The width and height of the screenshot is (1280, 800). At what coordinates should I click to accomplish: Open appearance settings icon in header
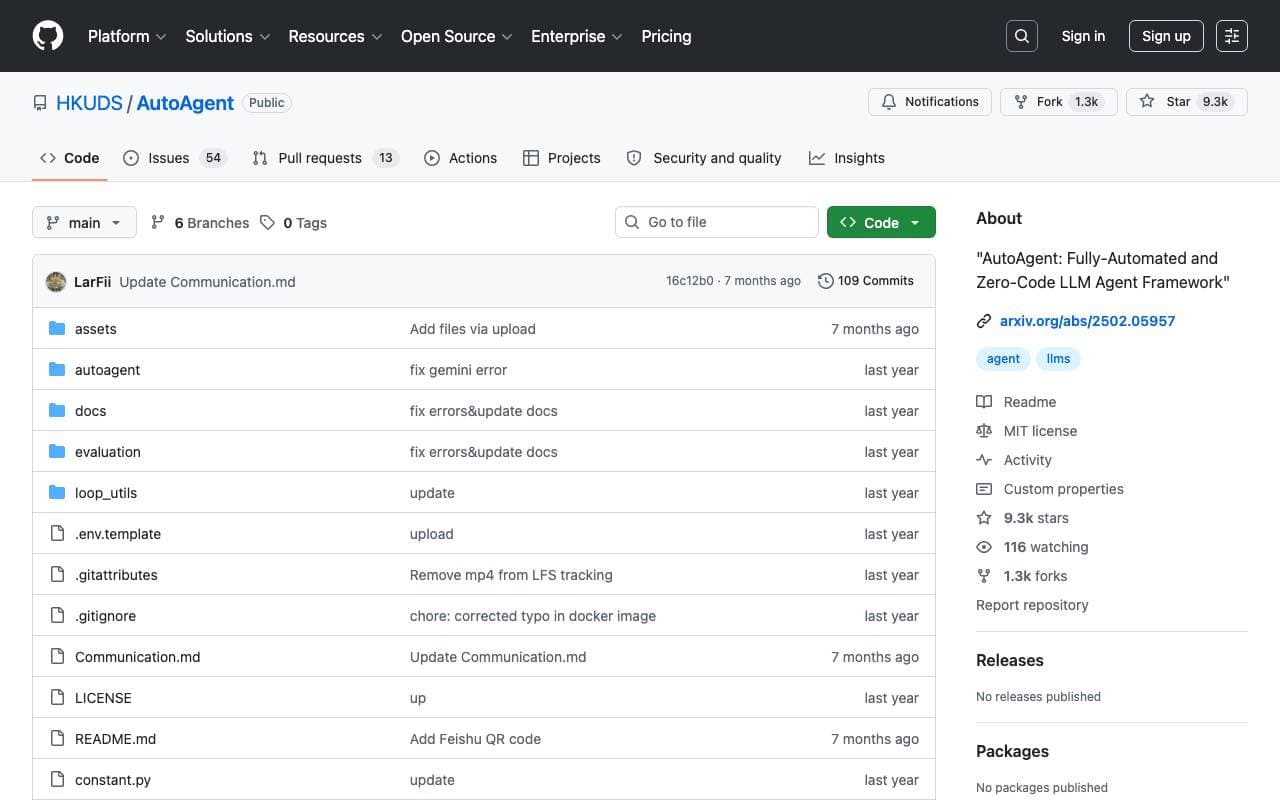click(1232, 36)
